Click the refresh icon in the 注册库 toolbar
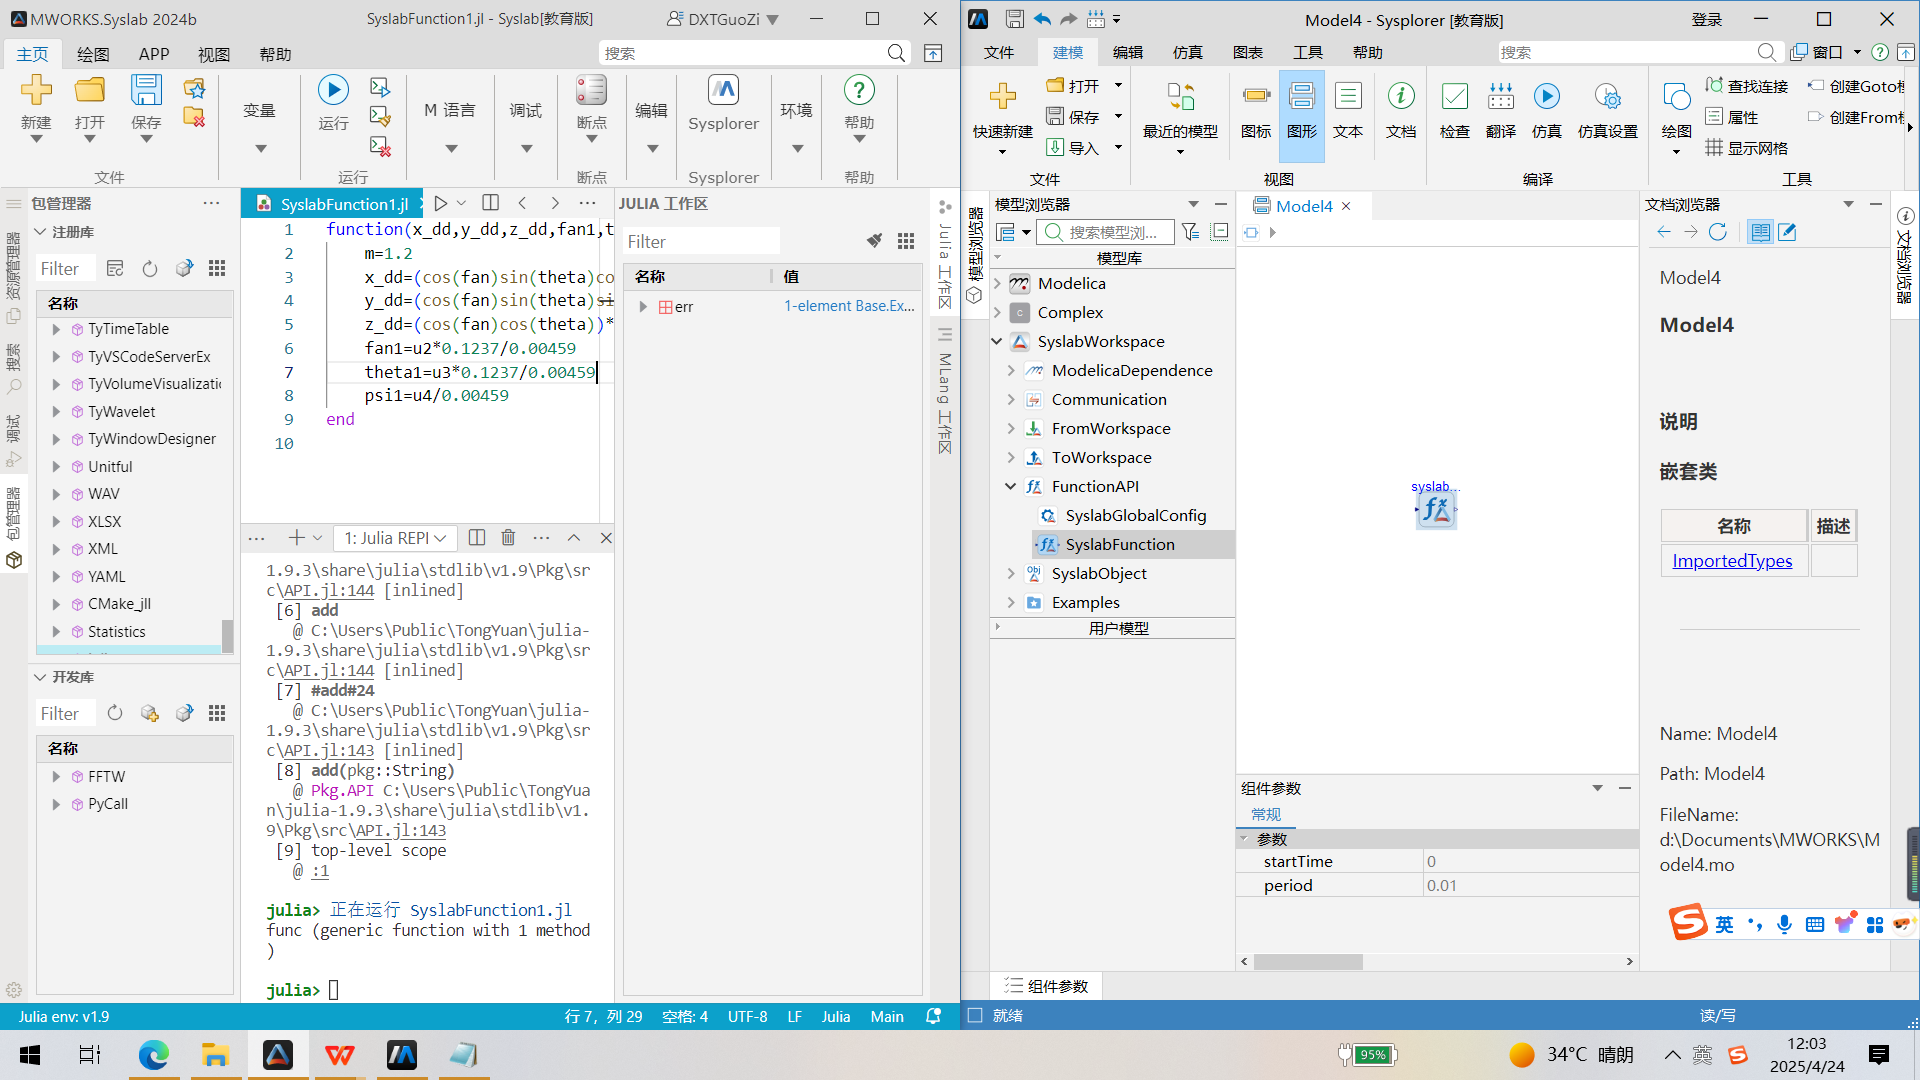The height and width of the screenshot is (1080, 1920). tap(150, 268)
